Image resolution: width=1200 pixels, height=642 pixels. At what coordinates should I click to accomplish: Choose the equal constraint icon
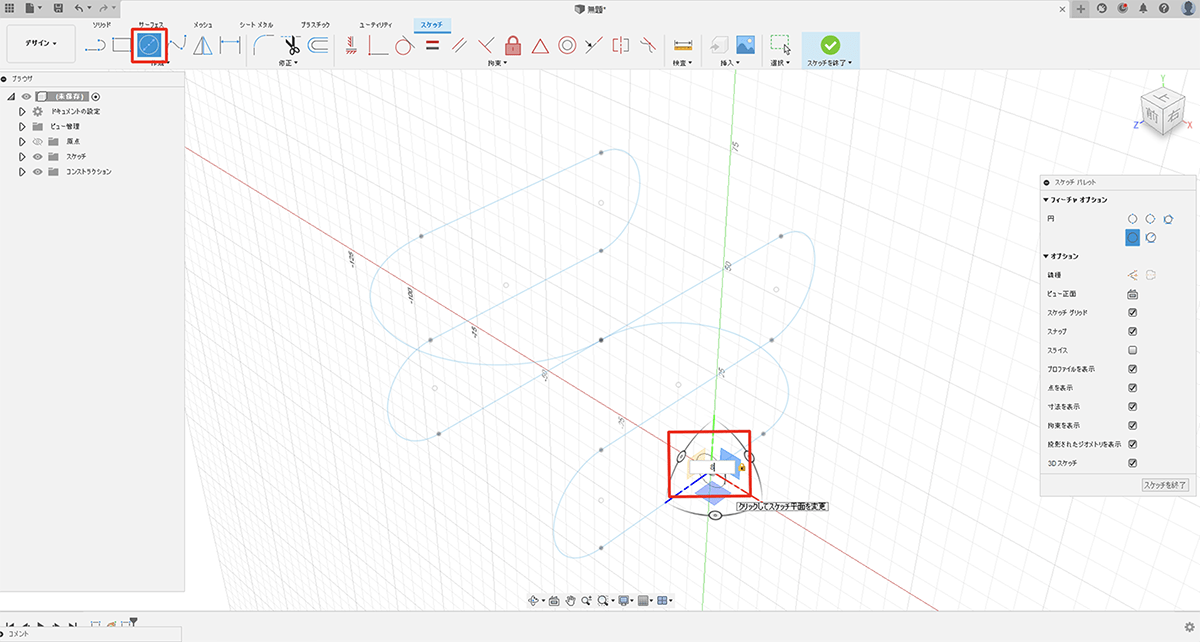click(x=432, y=45)
